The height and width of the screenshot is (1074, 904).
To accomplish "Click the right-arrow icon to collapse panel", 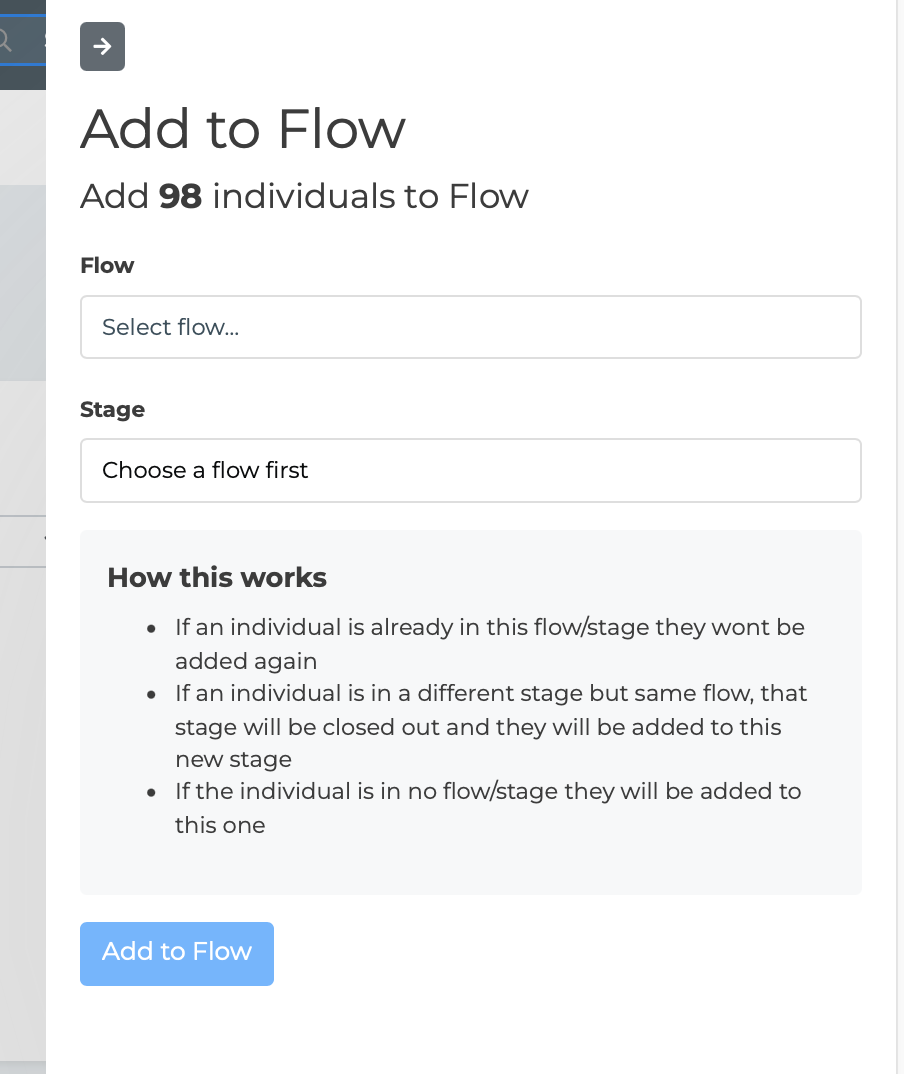I will click(102, 47).
